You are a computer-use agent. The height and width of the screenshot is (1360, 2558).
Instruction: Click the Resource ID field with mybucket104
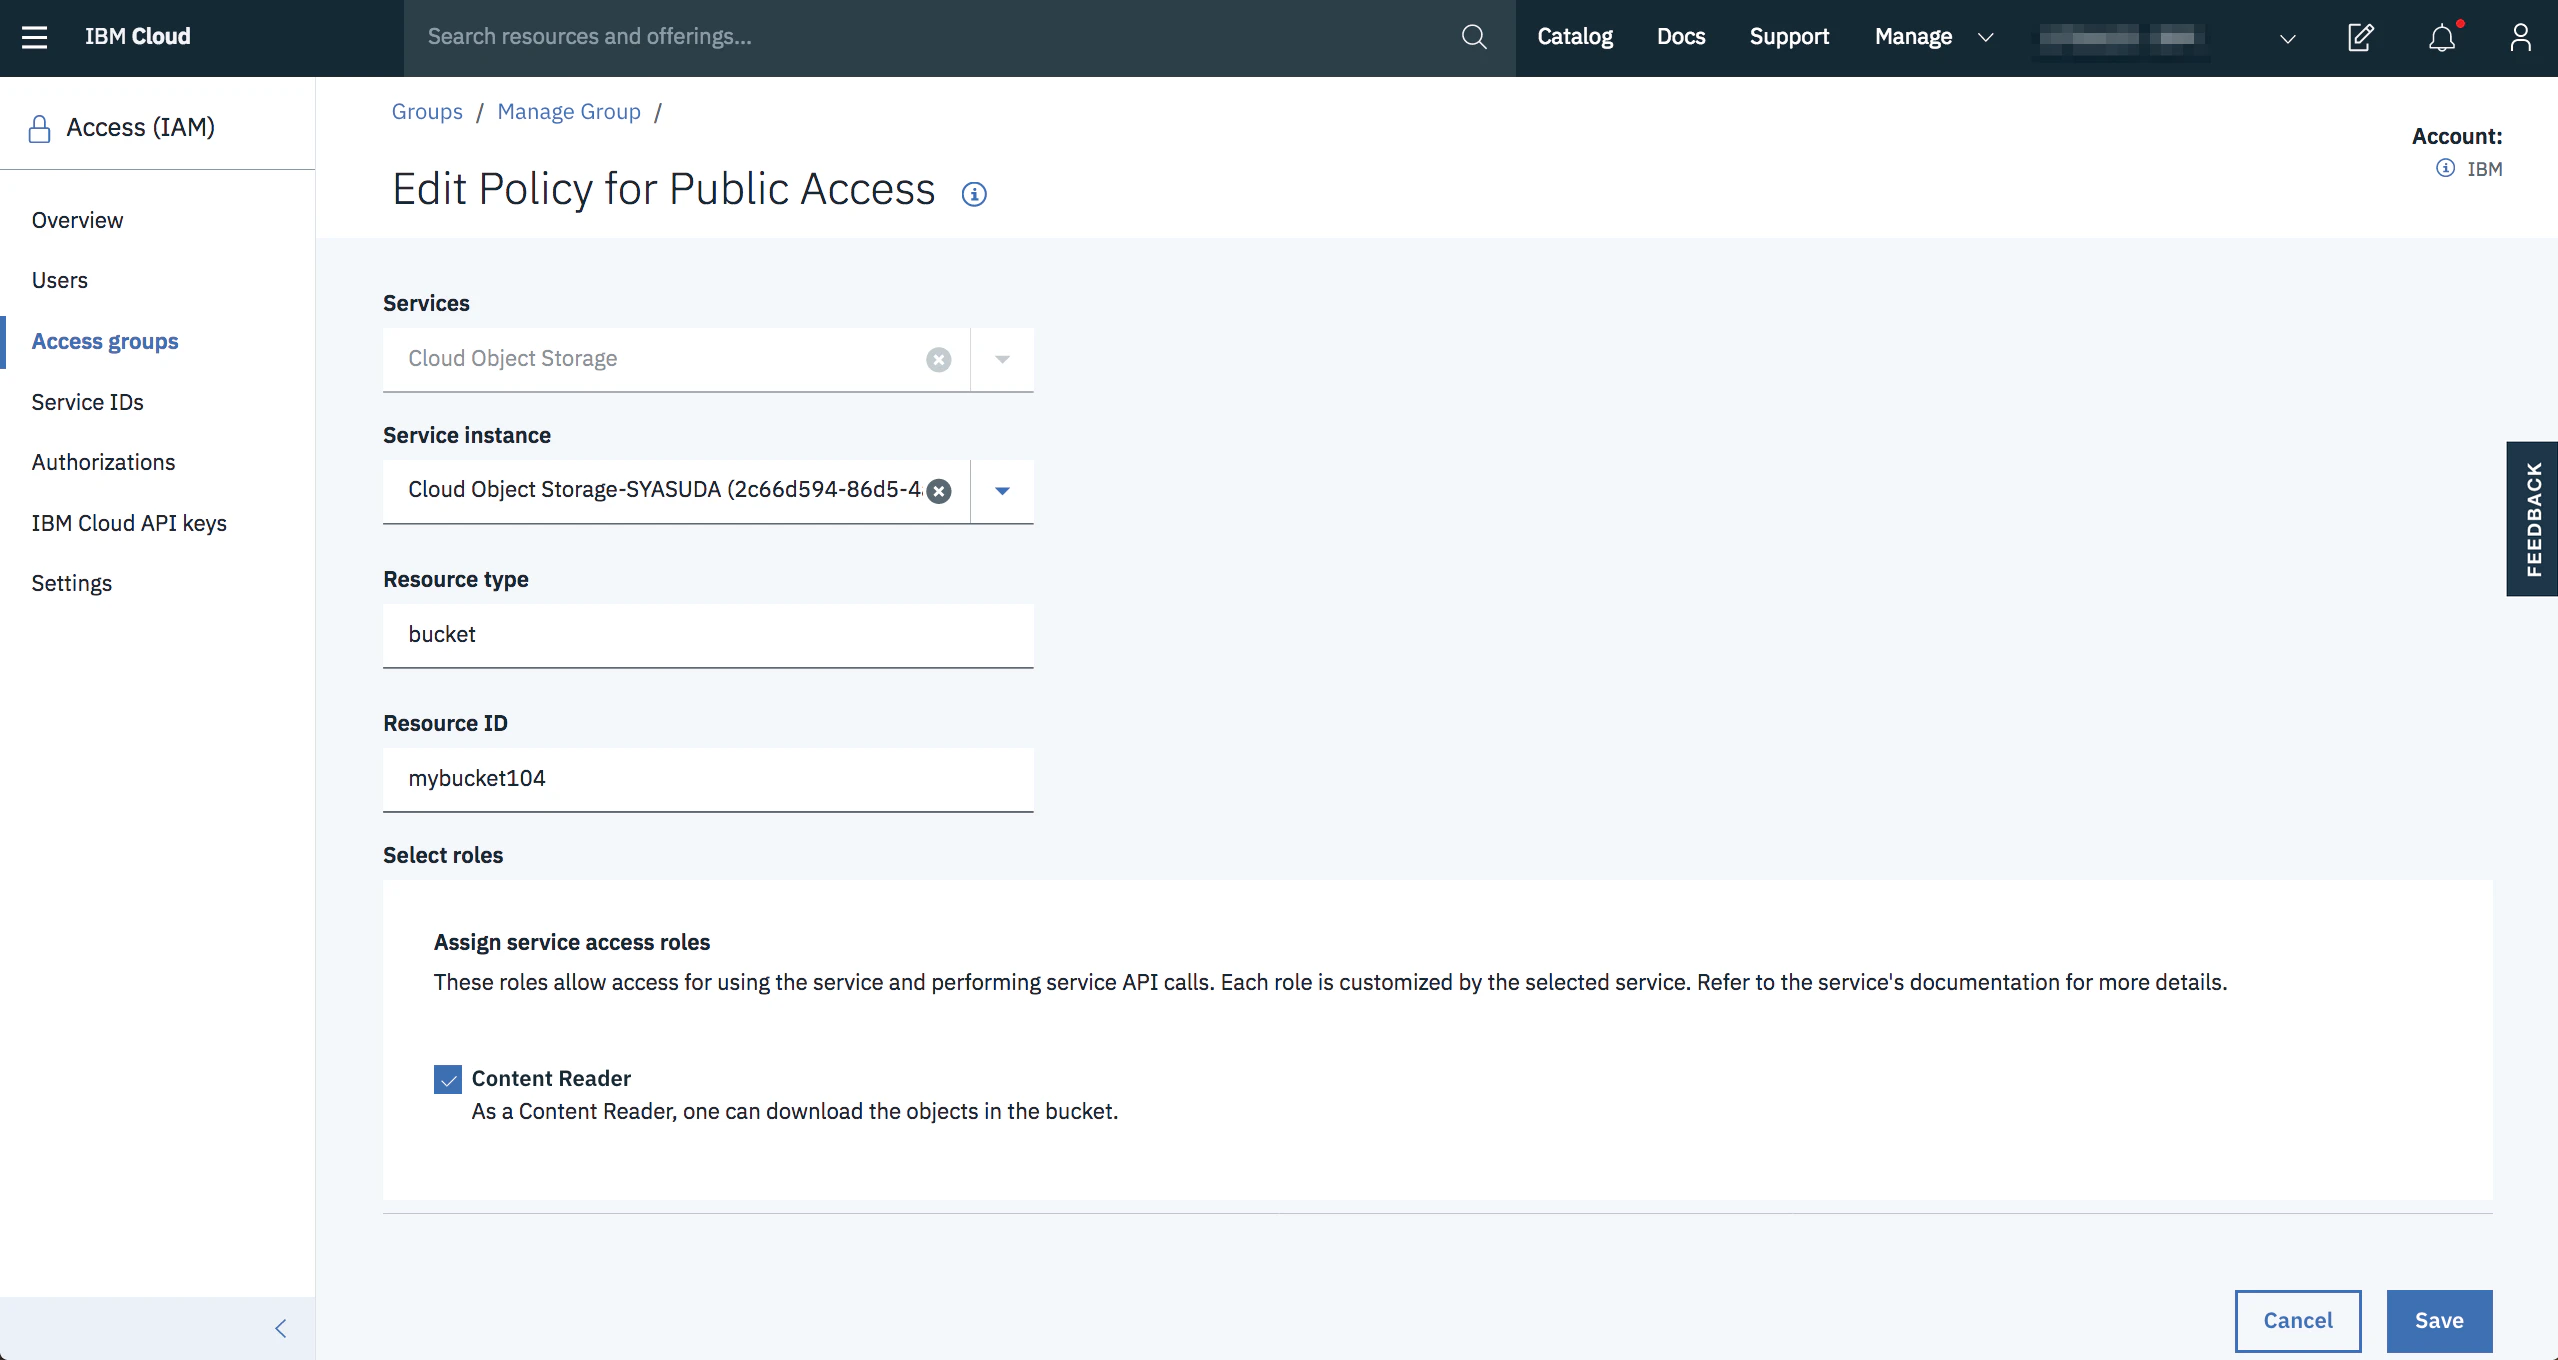[x=708, y=779]
